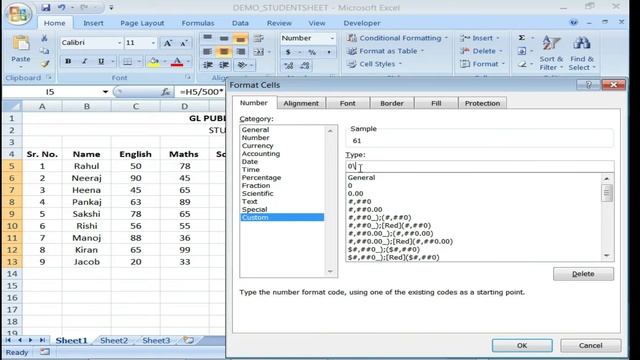This screenshot has width=640, height=360.
Task: Select the Currency category
Action: click(x=257, y=146)
